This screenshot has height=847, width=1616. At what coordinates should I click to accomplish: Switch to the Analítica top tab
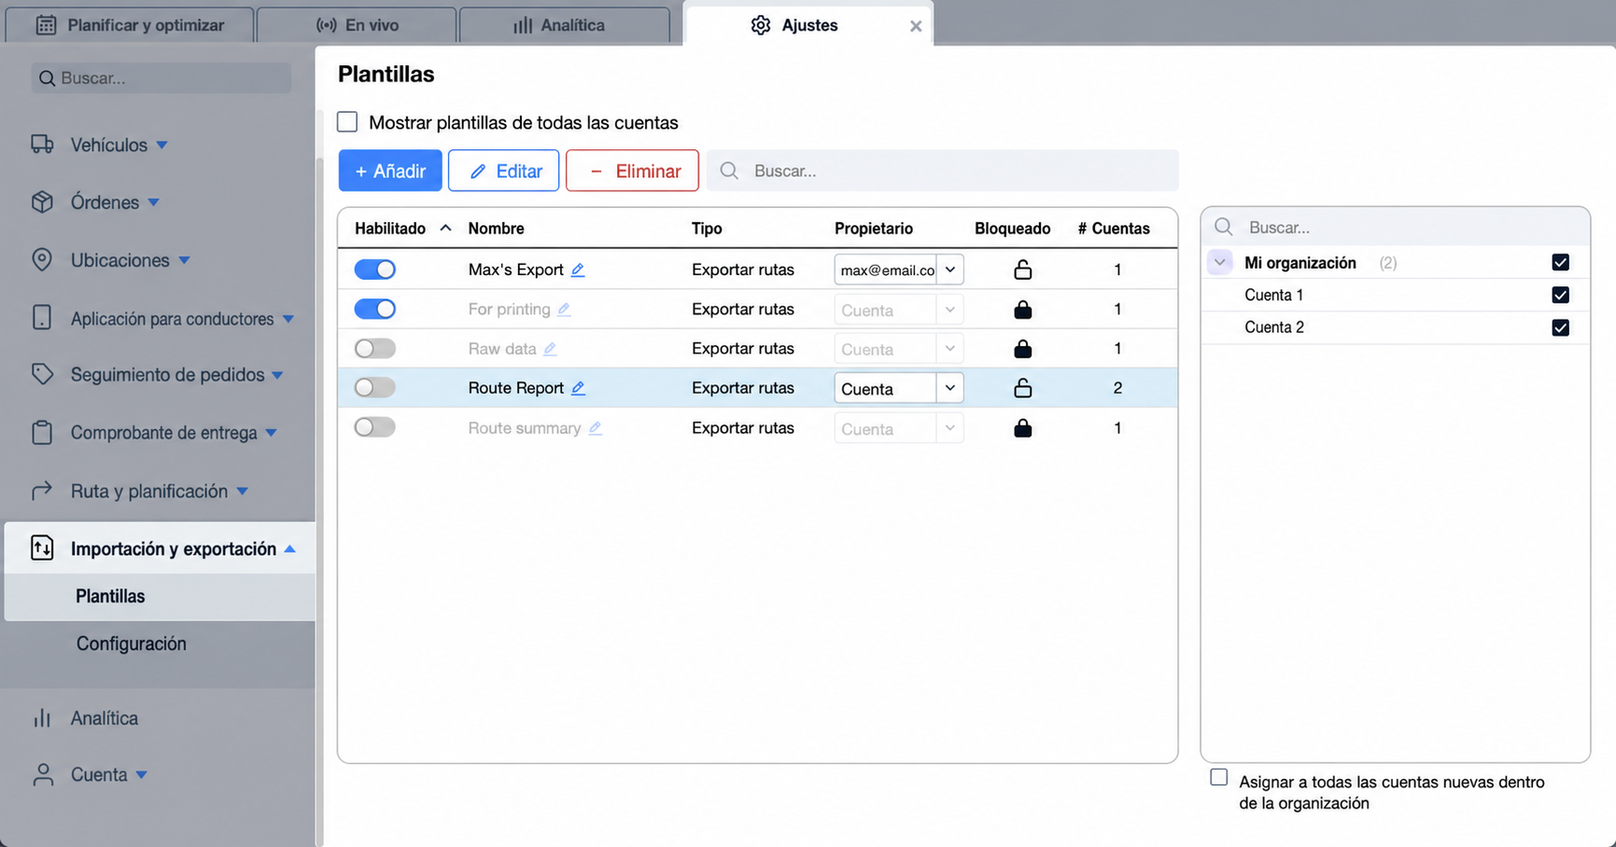565,25
